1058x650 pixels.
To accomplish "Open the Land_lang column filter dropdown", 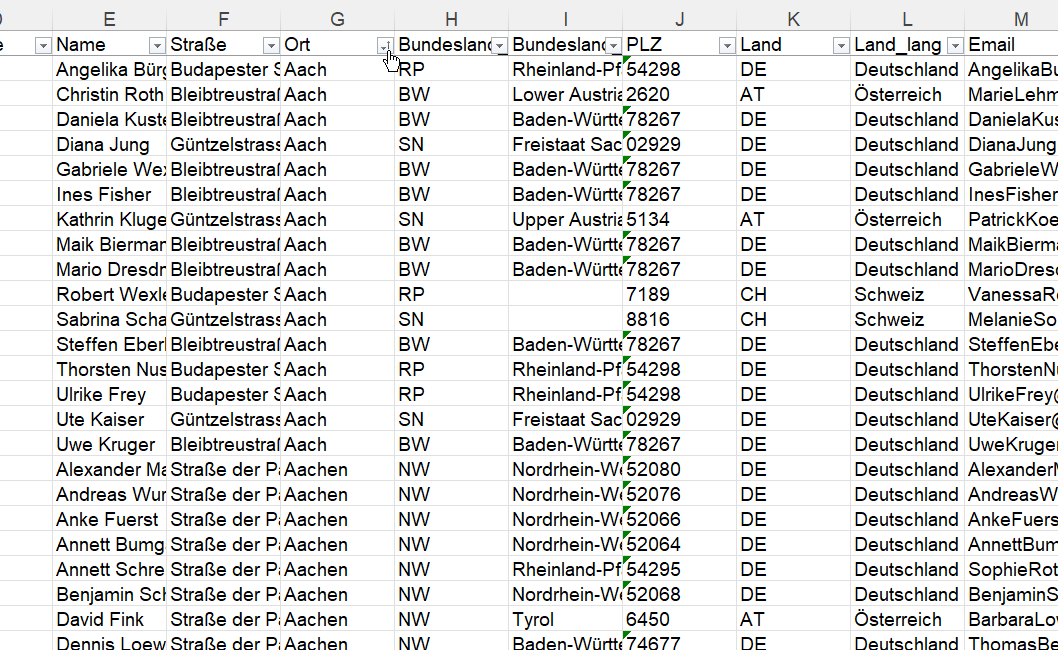I will 955,45.
